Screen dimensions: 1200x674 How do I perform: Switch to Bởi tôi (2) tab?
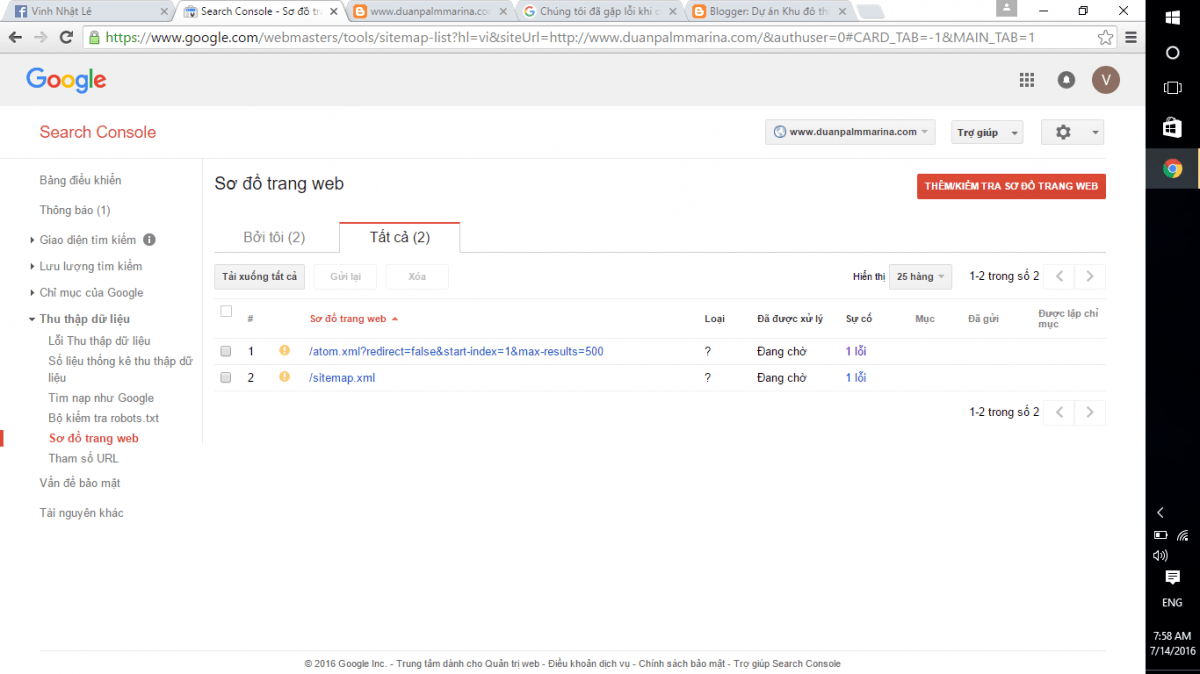coord(274,237)
